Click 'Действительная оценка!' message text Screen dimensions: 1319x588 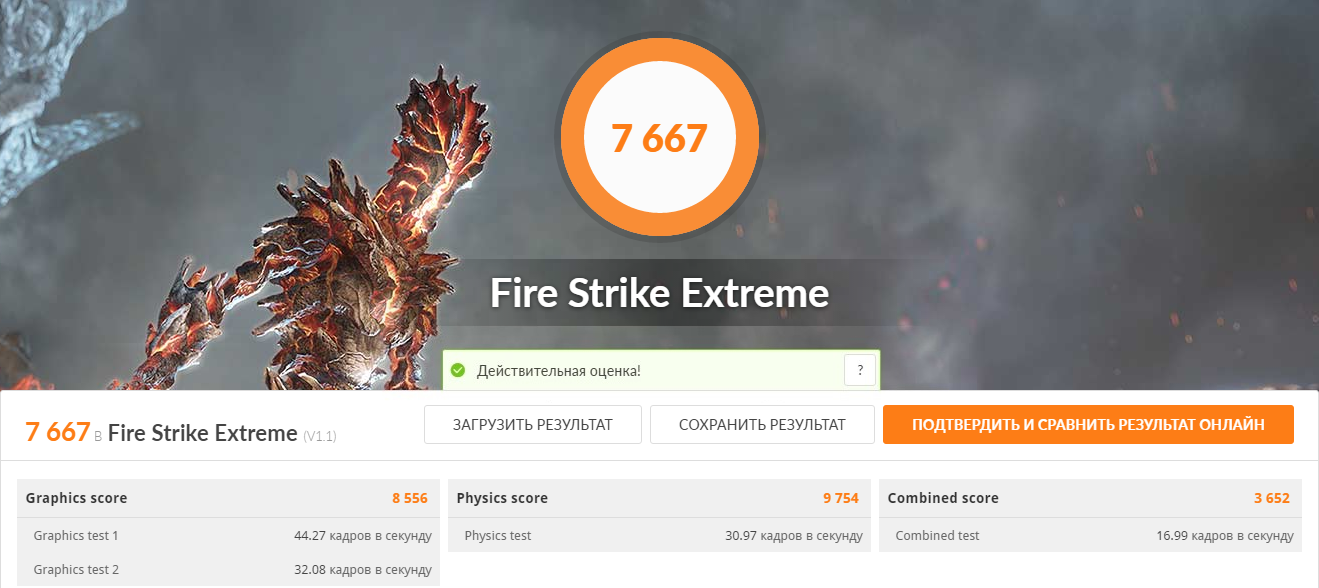pos(559,371)
